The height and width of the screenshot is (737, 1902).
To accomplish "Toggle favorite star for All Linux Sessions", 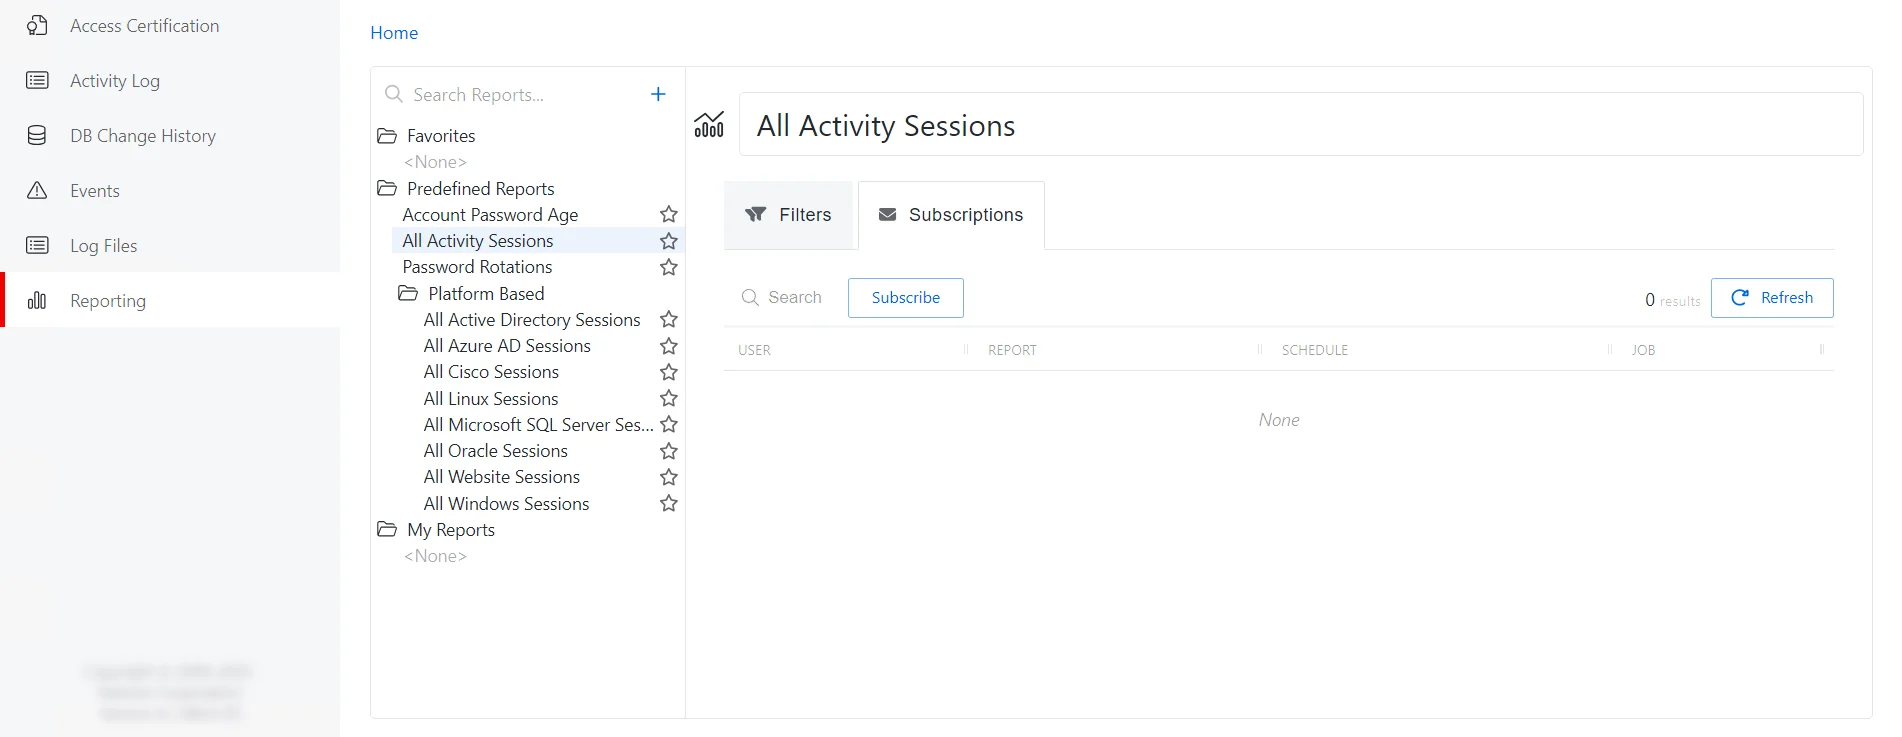I will pyautogui.click(x=669, y=398).
